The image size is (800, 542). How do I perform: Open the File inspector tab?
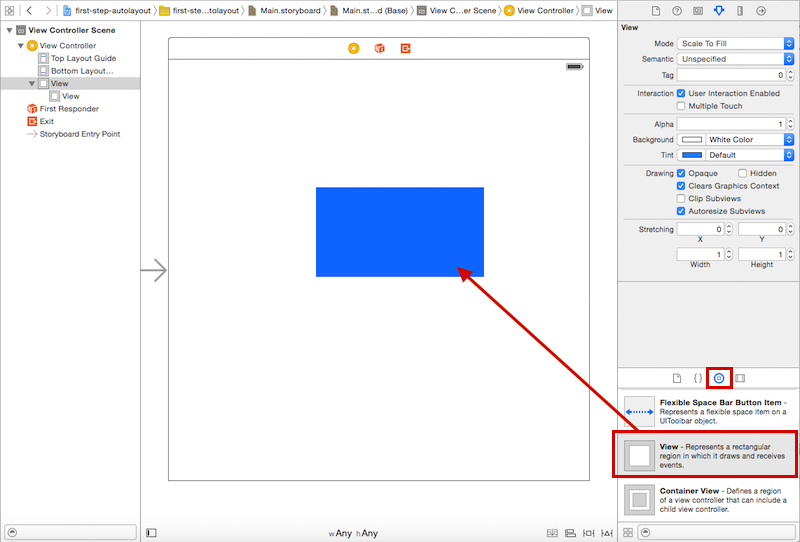click(x=656, y=11)
